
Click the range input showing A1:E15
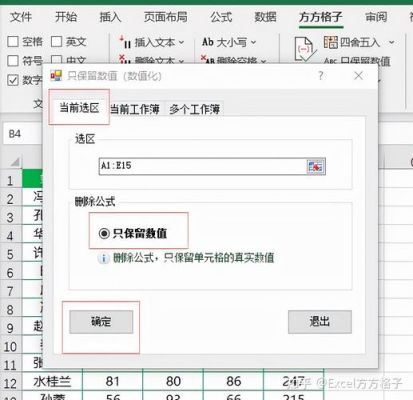click(x=202, y=166)
